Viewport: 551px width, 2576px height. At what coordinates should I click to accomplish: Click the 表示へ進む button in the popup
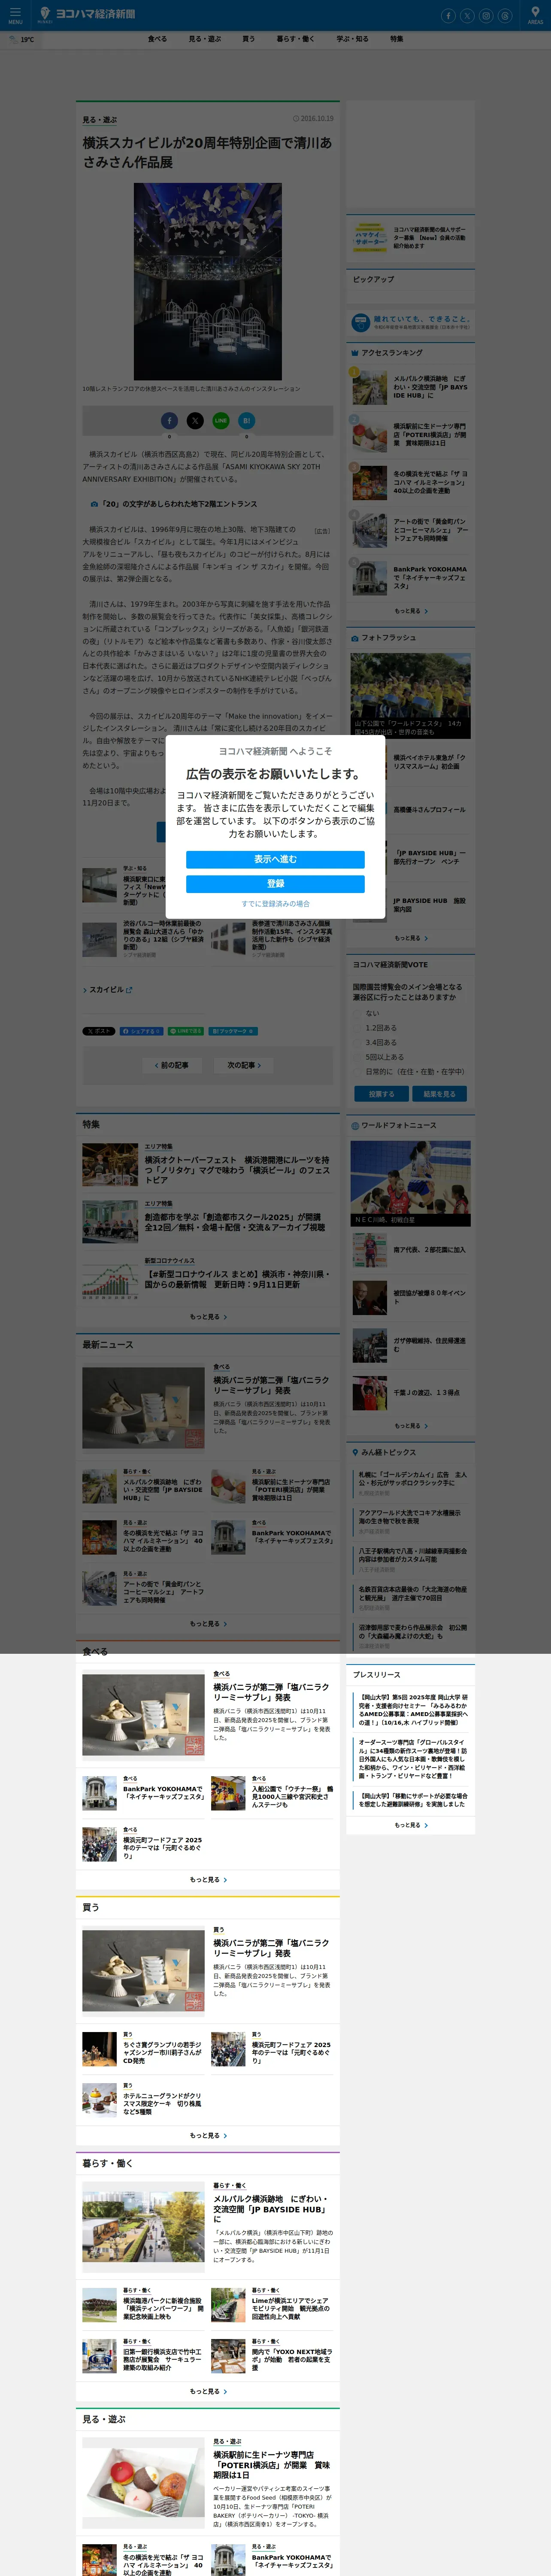275,859
